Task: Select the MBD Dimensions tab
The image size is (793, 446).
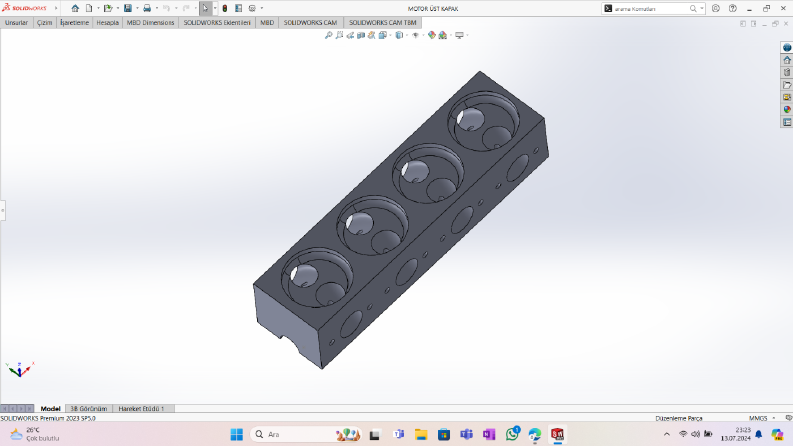Action: pos(150,23)
